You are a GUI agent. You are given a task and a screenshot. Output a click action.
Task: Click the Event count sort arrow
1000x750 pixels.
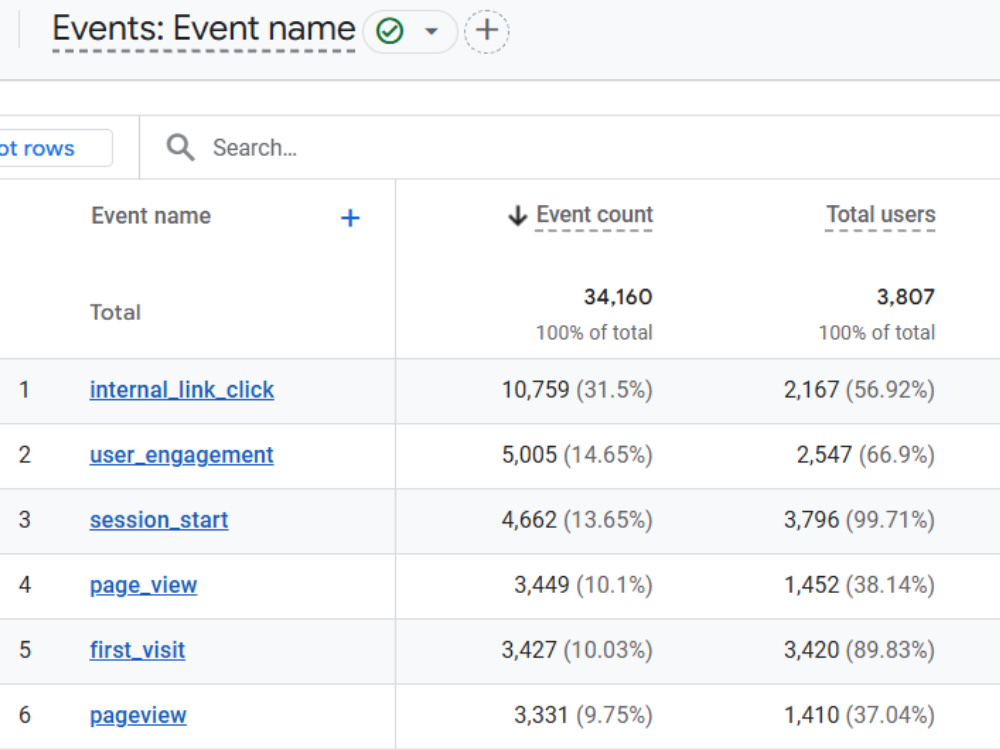pyautogui.click(x=517, y=216)
